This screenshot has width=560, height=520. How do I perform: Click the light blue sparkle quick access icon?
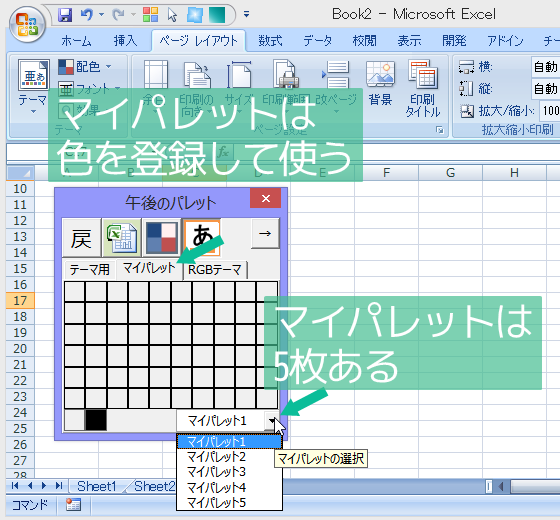(x=195, y=15)
